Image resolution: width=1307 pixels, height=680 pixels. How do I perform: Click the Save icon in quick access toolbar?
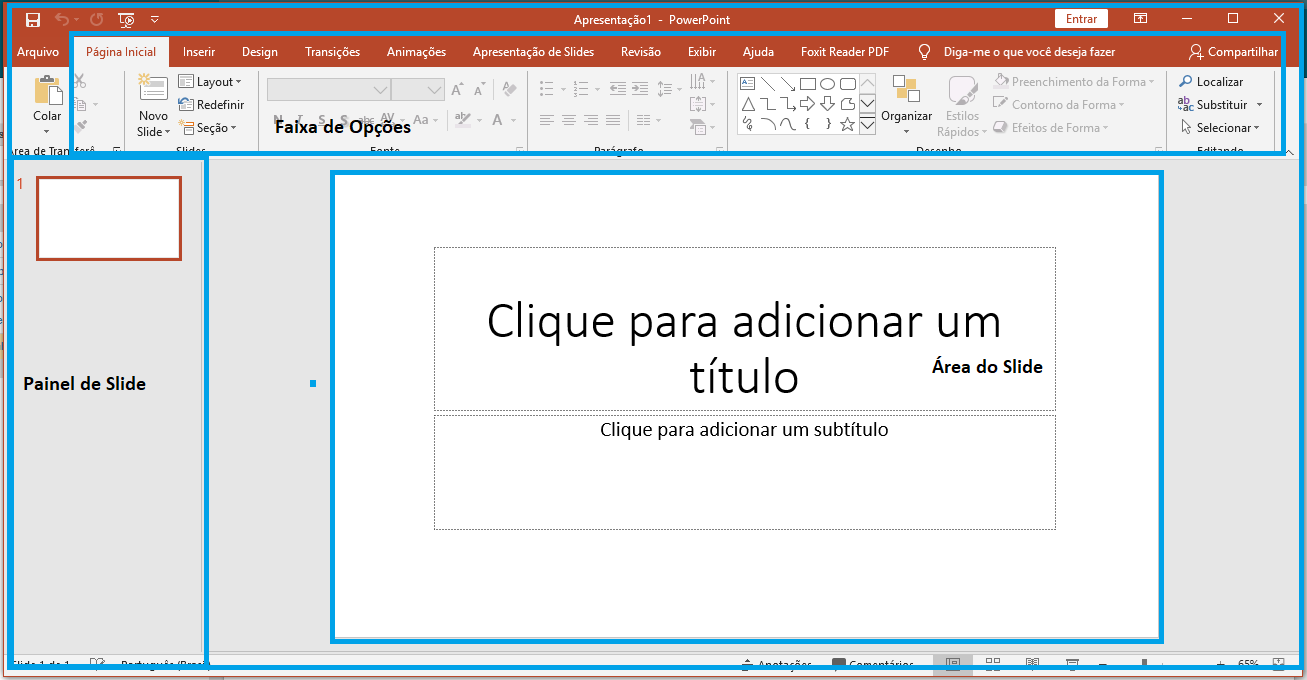point(33,19)
